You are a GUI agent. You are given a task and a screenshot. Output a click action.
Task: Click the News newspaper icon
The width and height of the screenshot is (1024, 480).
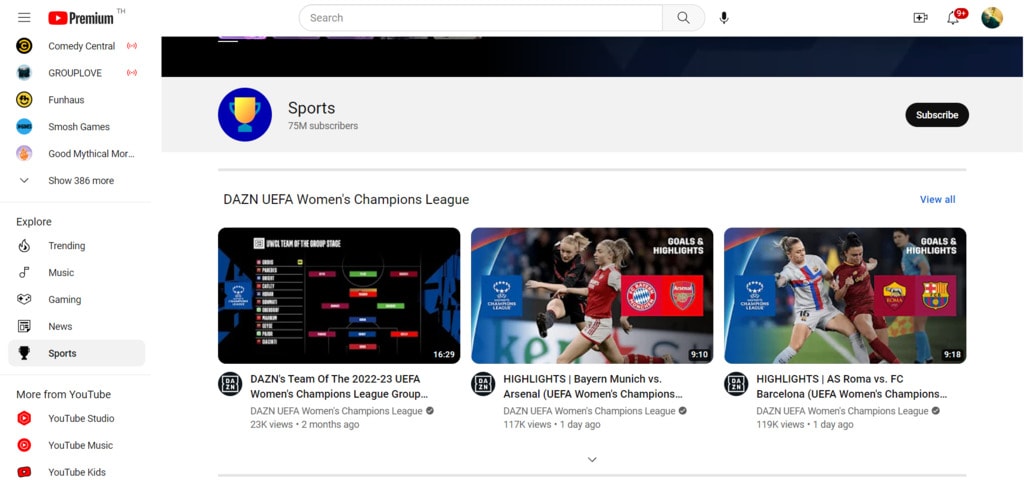pyautogui.click(x=24, y=326)
